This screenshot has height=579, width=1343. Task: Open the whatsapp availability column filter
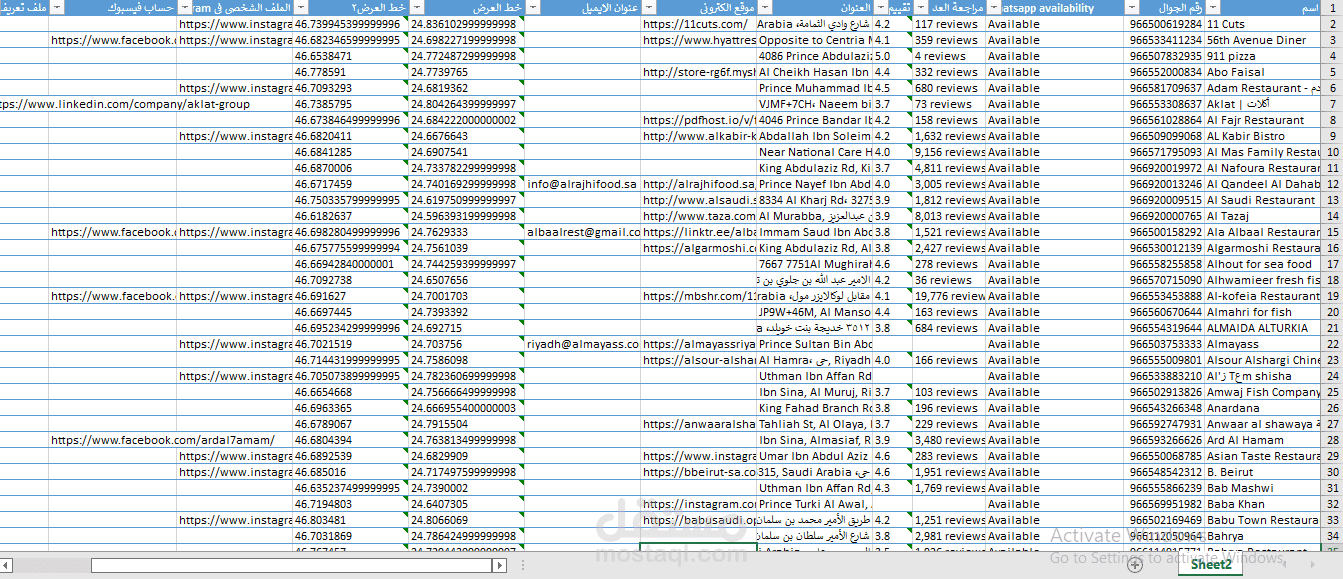pyautogui.click(x=996, y=7)
